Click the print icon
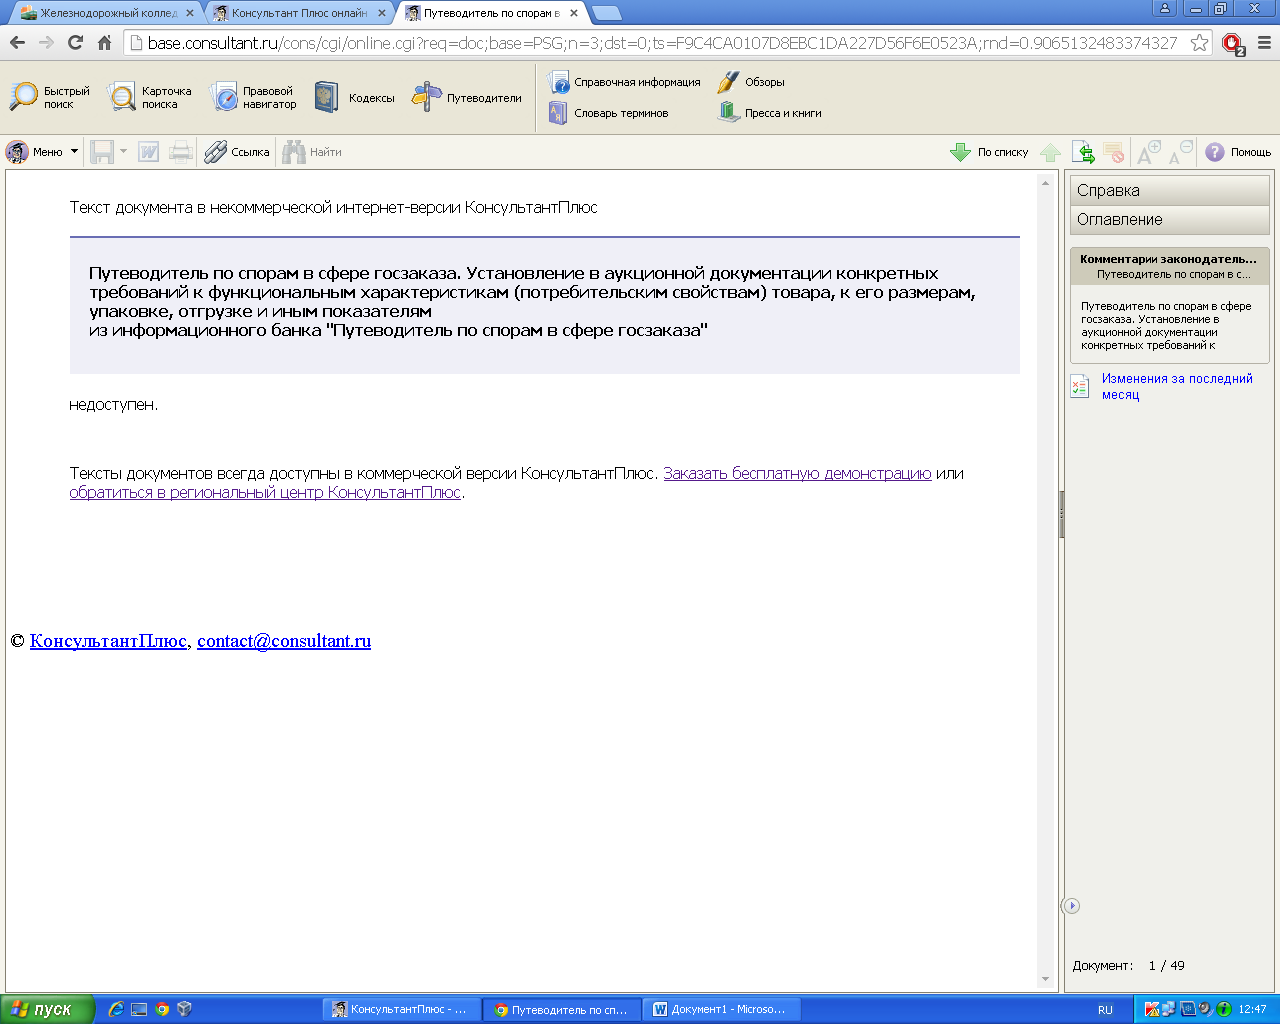This screenshot has height=1024, width=1280. click(181, 152)
